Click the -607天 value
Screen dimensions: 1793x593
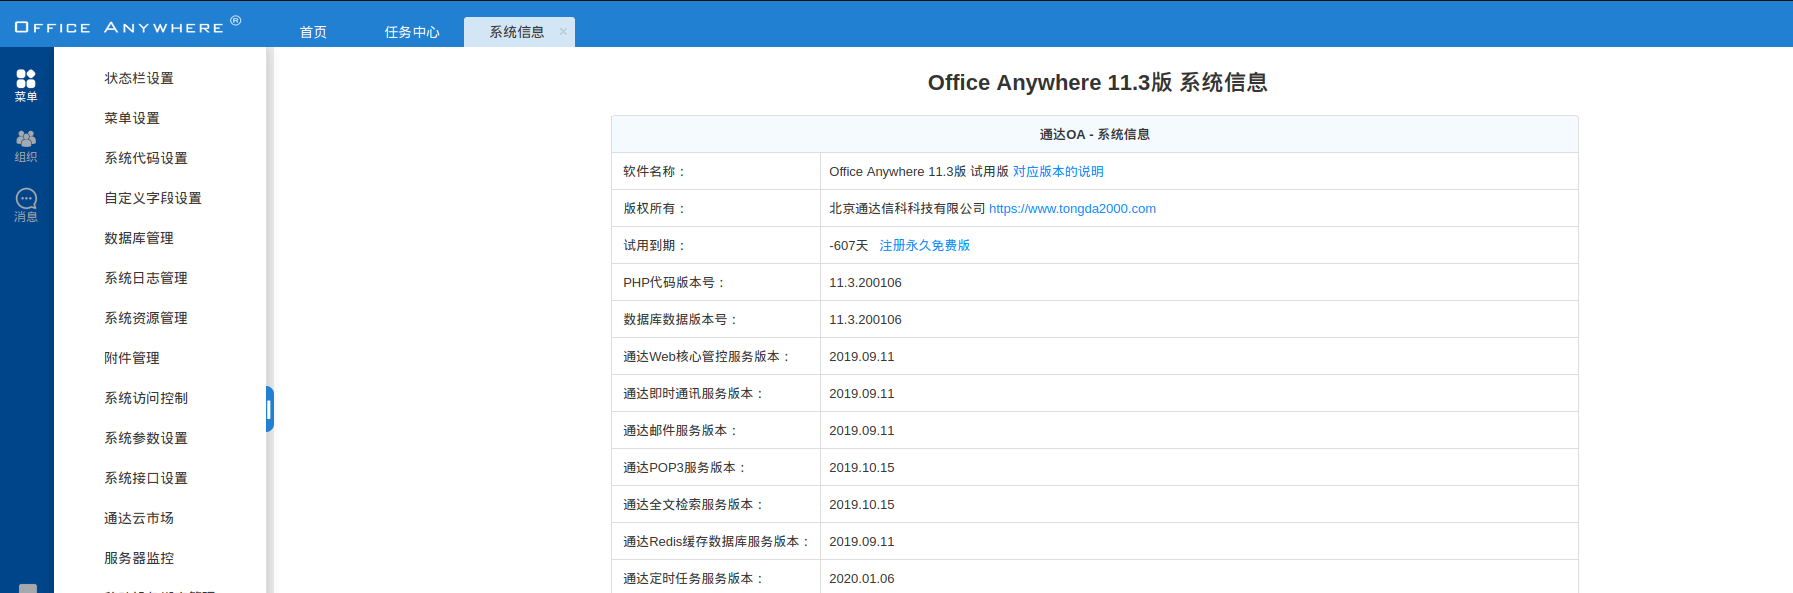click(x=849, y=245)
